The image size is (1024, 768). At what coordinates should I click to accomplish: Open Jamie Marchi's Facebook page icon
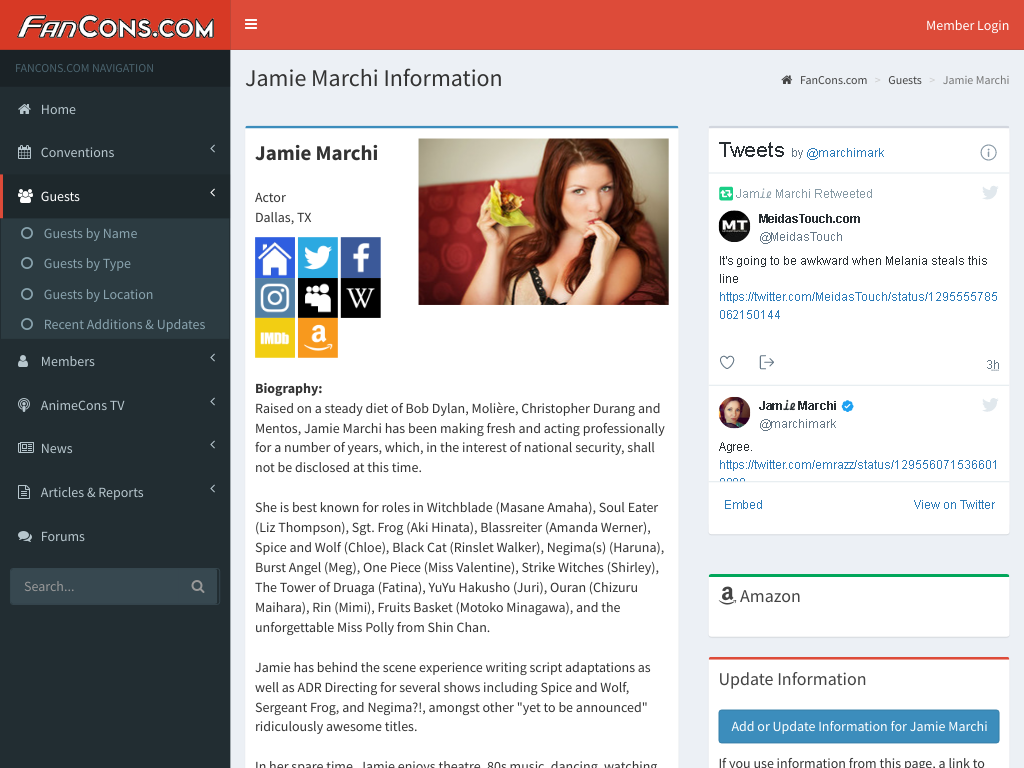[360, 257]
